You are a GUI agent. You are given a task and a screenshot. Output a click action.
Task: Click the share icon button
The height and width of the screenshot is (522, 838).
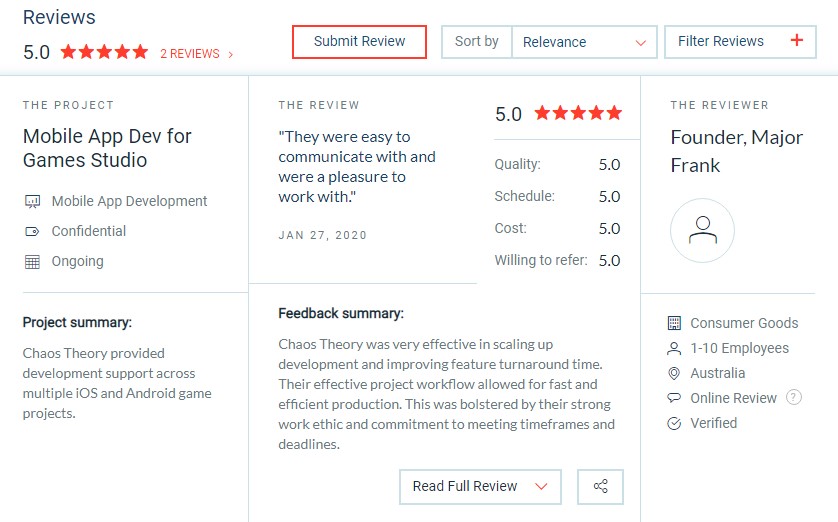tap(600, 487)
